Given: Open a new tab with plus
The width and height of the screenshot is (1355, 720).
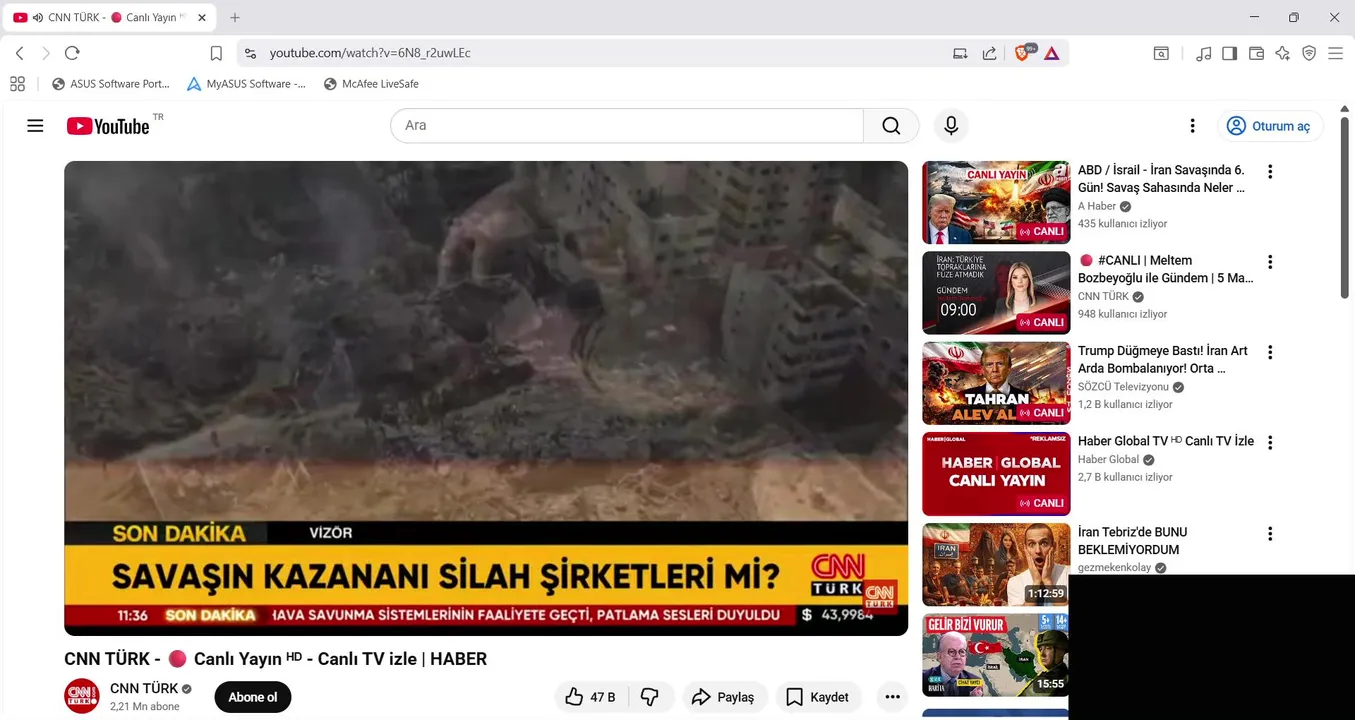Looking at the screenshot, I should [x=235, y=18].
